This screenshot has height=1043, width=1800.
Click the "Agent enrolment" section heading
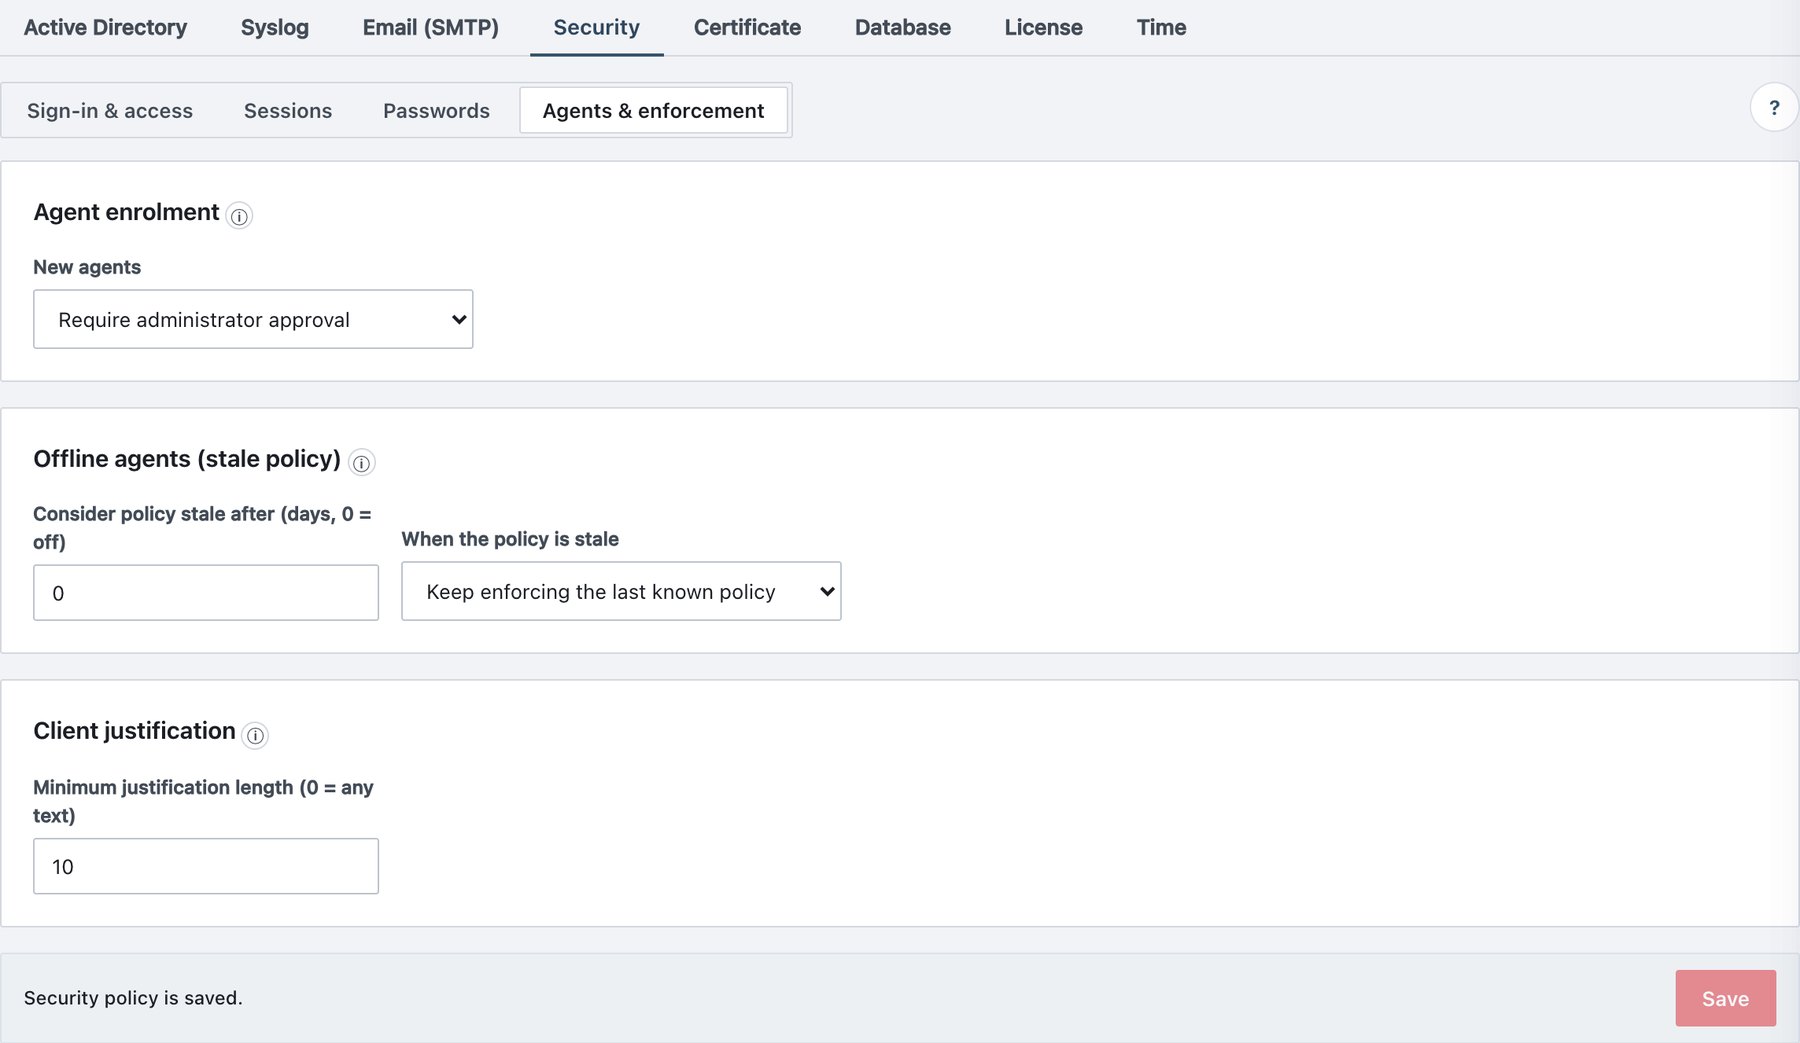click(x=126, y=212)
